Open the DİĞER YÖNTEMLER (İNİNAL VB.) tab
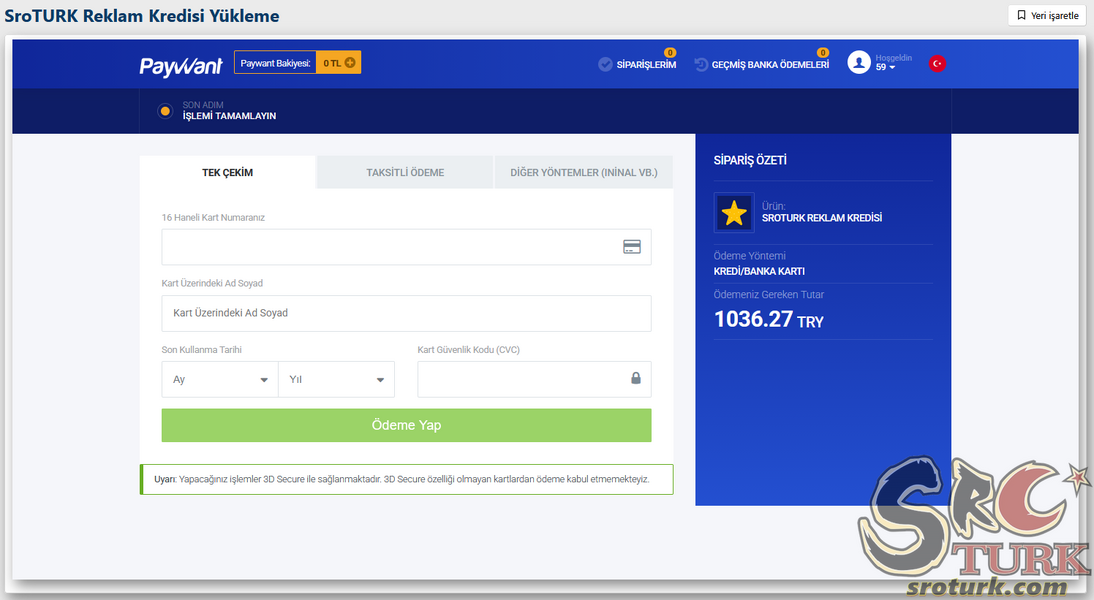1094x600 pixels. (583, 172)
